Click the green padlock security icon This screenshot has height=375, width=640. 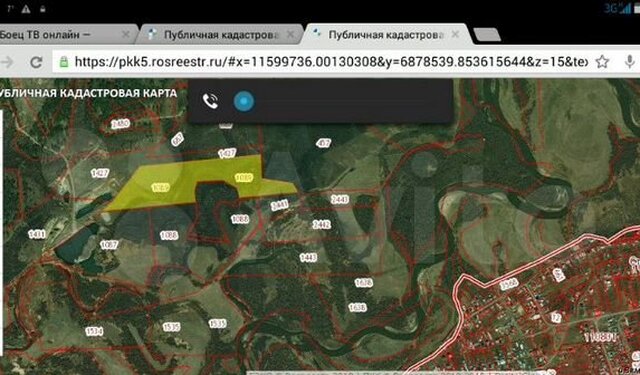[x=64, y=62]
